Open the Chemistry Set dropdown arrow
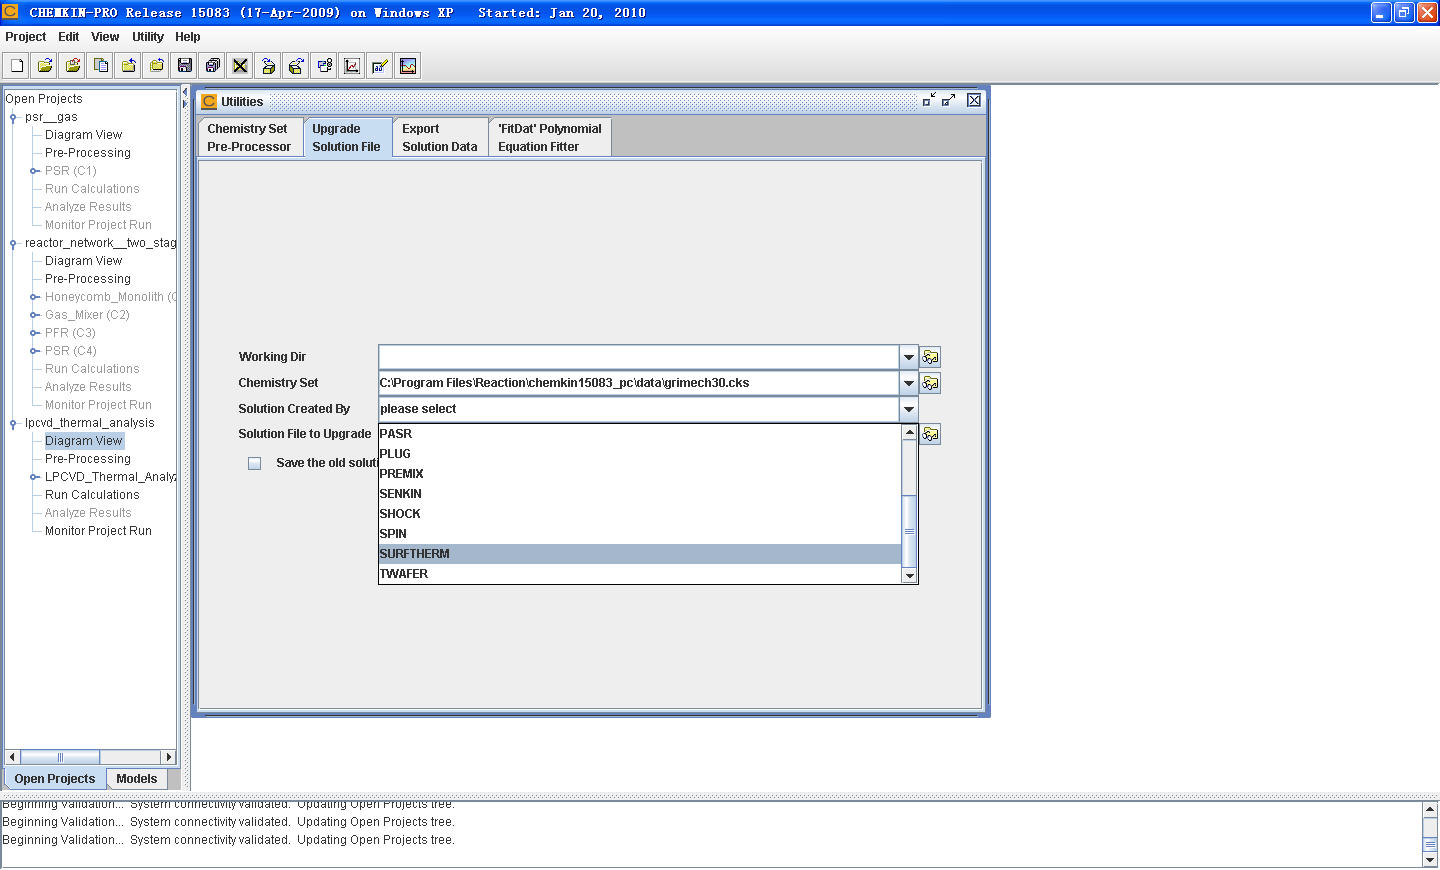This screenshot has height=870, width=1440. tap(908, 383)
